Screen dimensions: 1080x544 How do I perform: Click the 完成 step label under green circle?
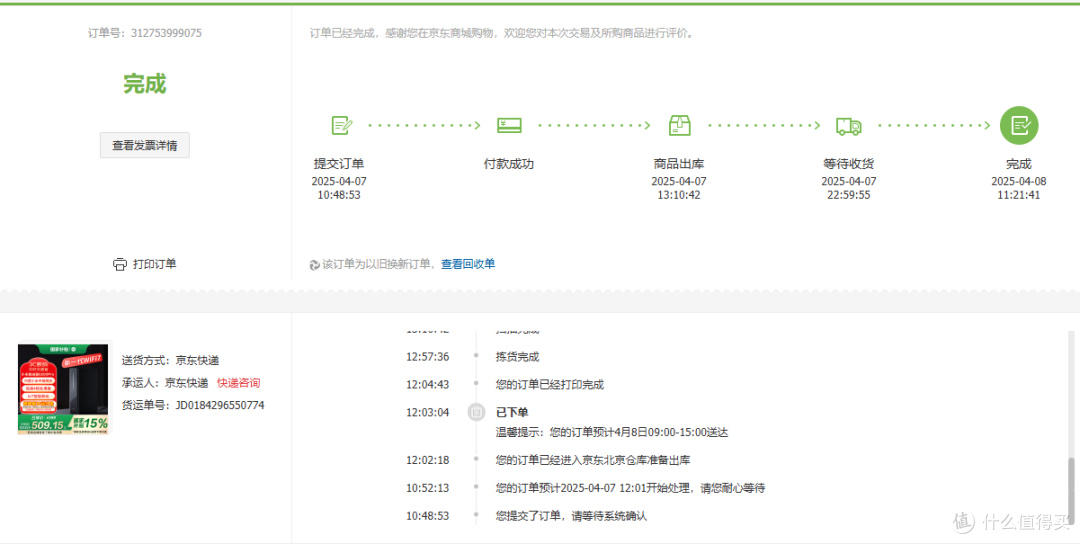(x=1019, y=164)
